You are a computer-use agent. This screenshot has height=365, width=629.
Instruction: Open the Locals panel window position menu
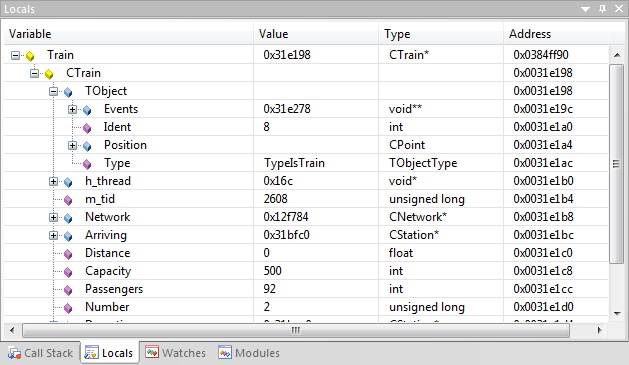[x=586, y=9]
